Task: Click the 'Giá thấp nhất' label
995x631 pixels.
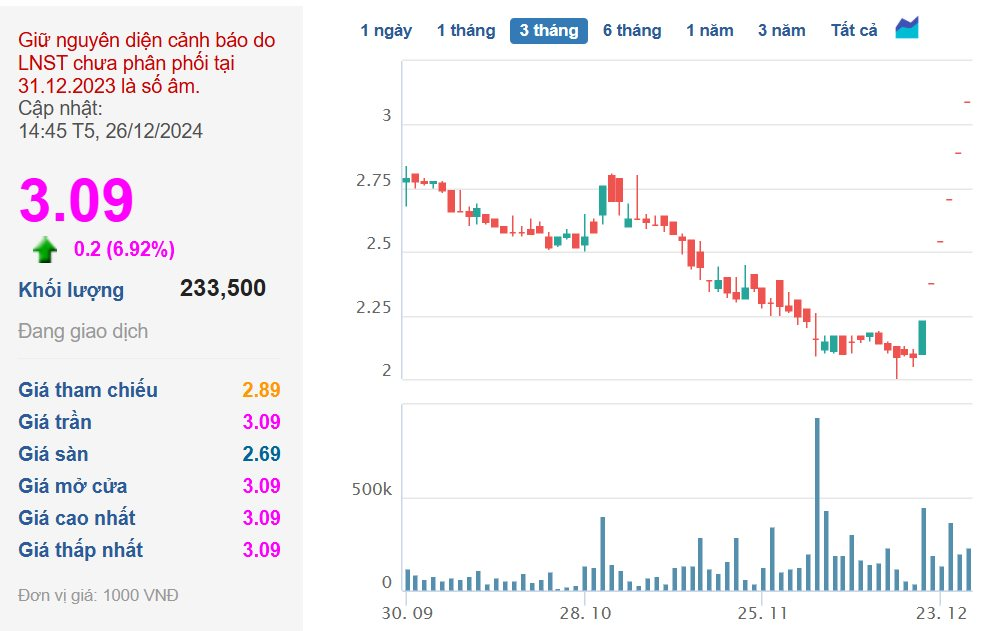Action: click(x=81, y=550)
